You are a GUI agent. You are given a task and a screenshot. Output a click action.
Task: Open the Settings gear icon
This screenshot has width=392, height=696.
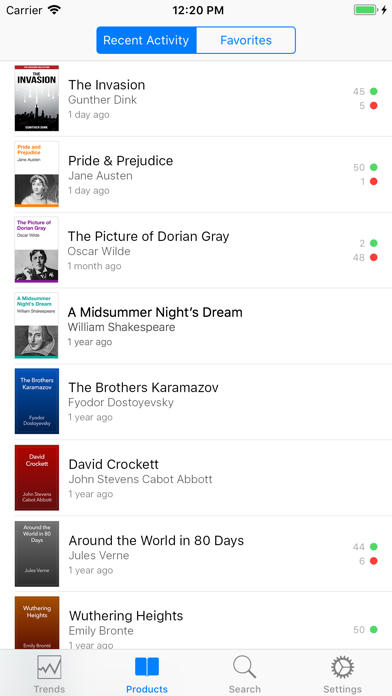click(342, 667)
